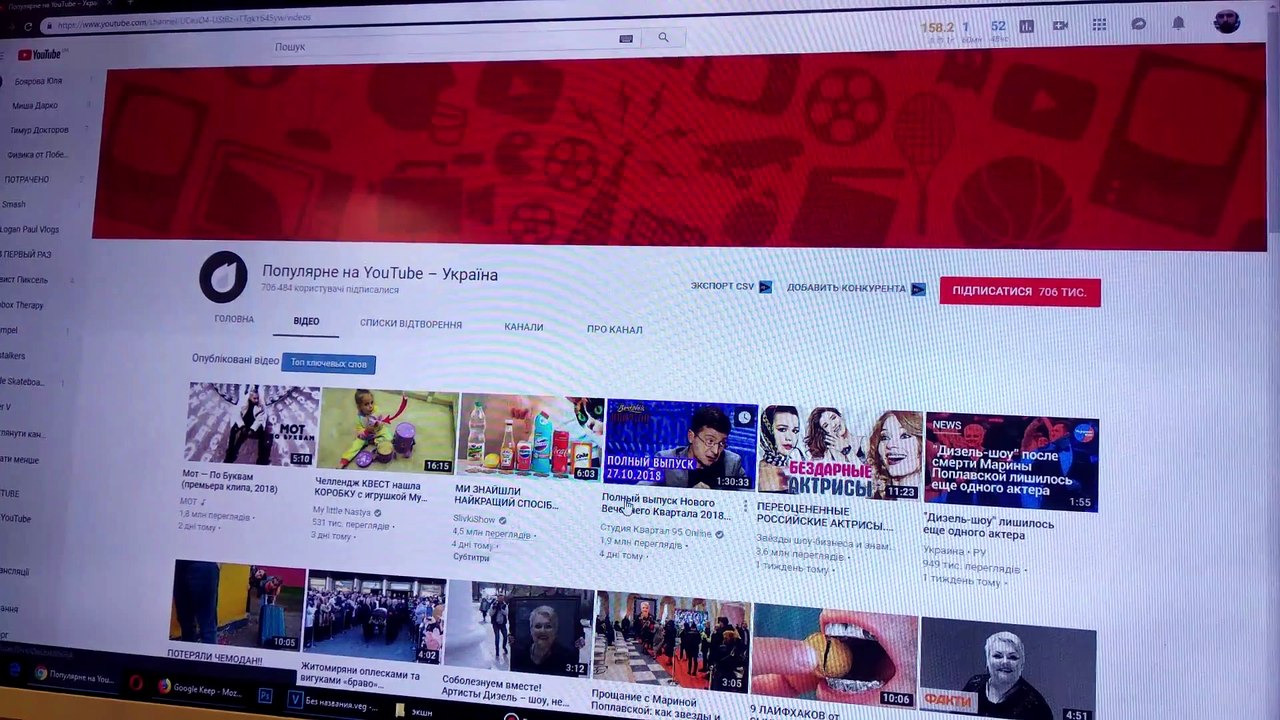Open the analytics bar chart icon in header

[1026, 26]
